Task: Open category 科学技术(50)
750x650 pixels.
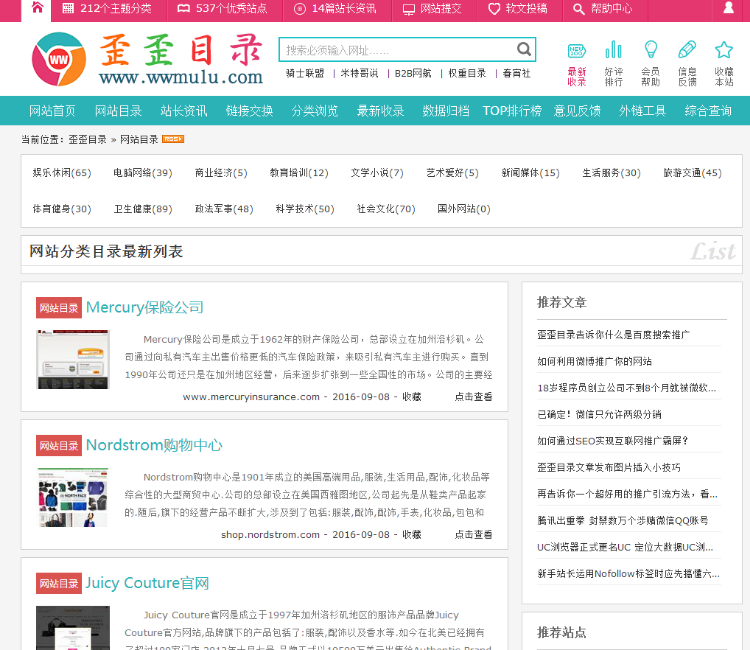Action: tap(305, 209)
